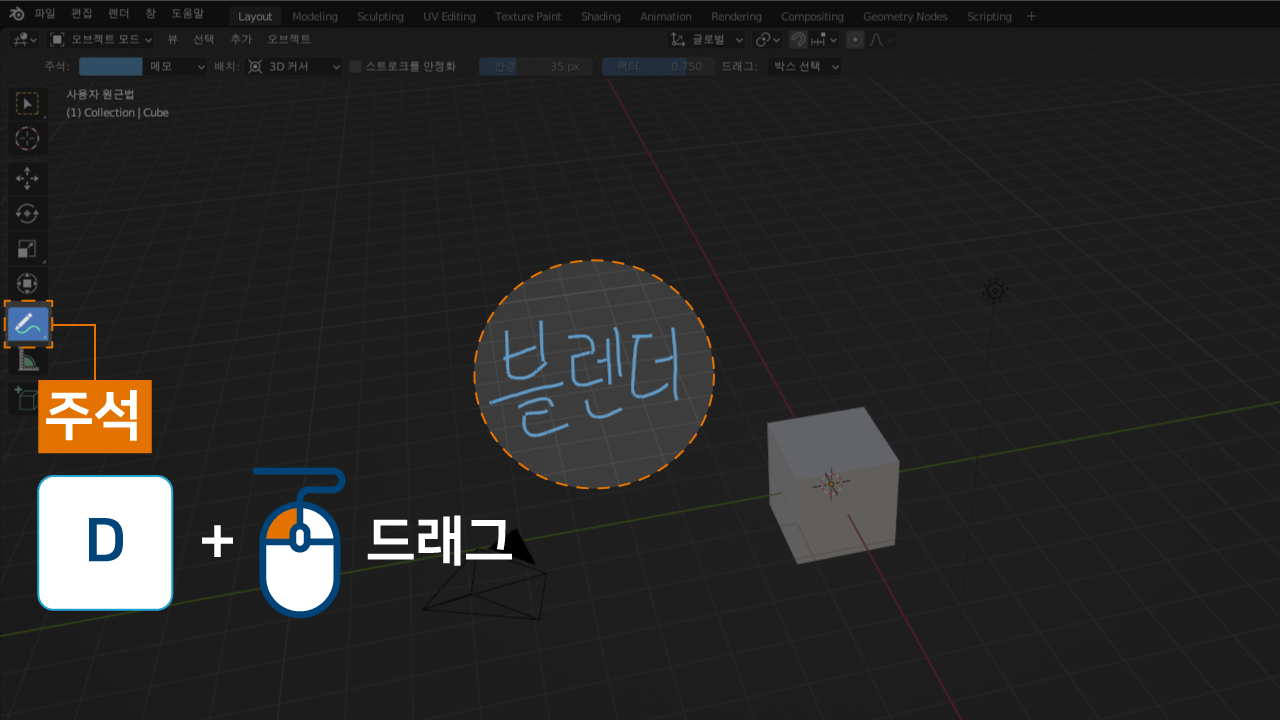1280x720 pixels.
Task: Select the 3D Cursor tool
Action: [x=28, y=139]
